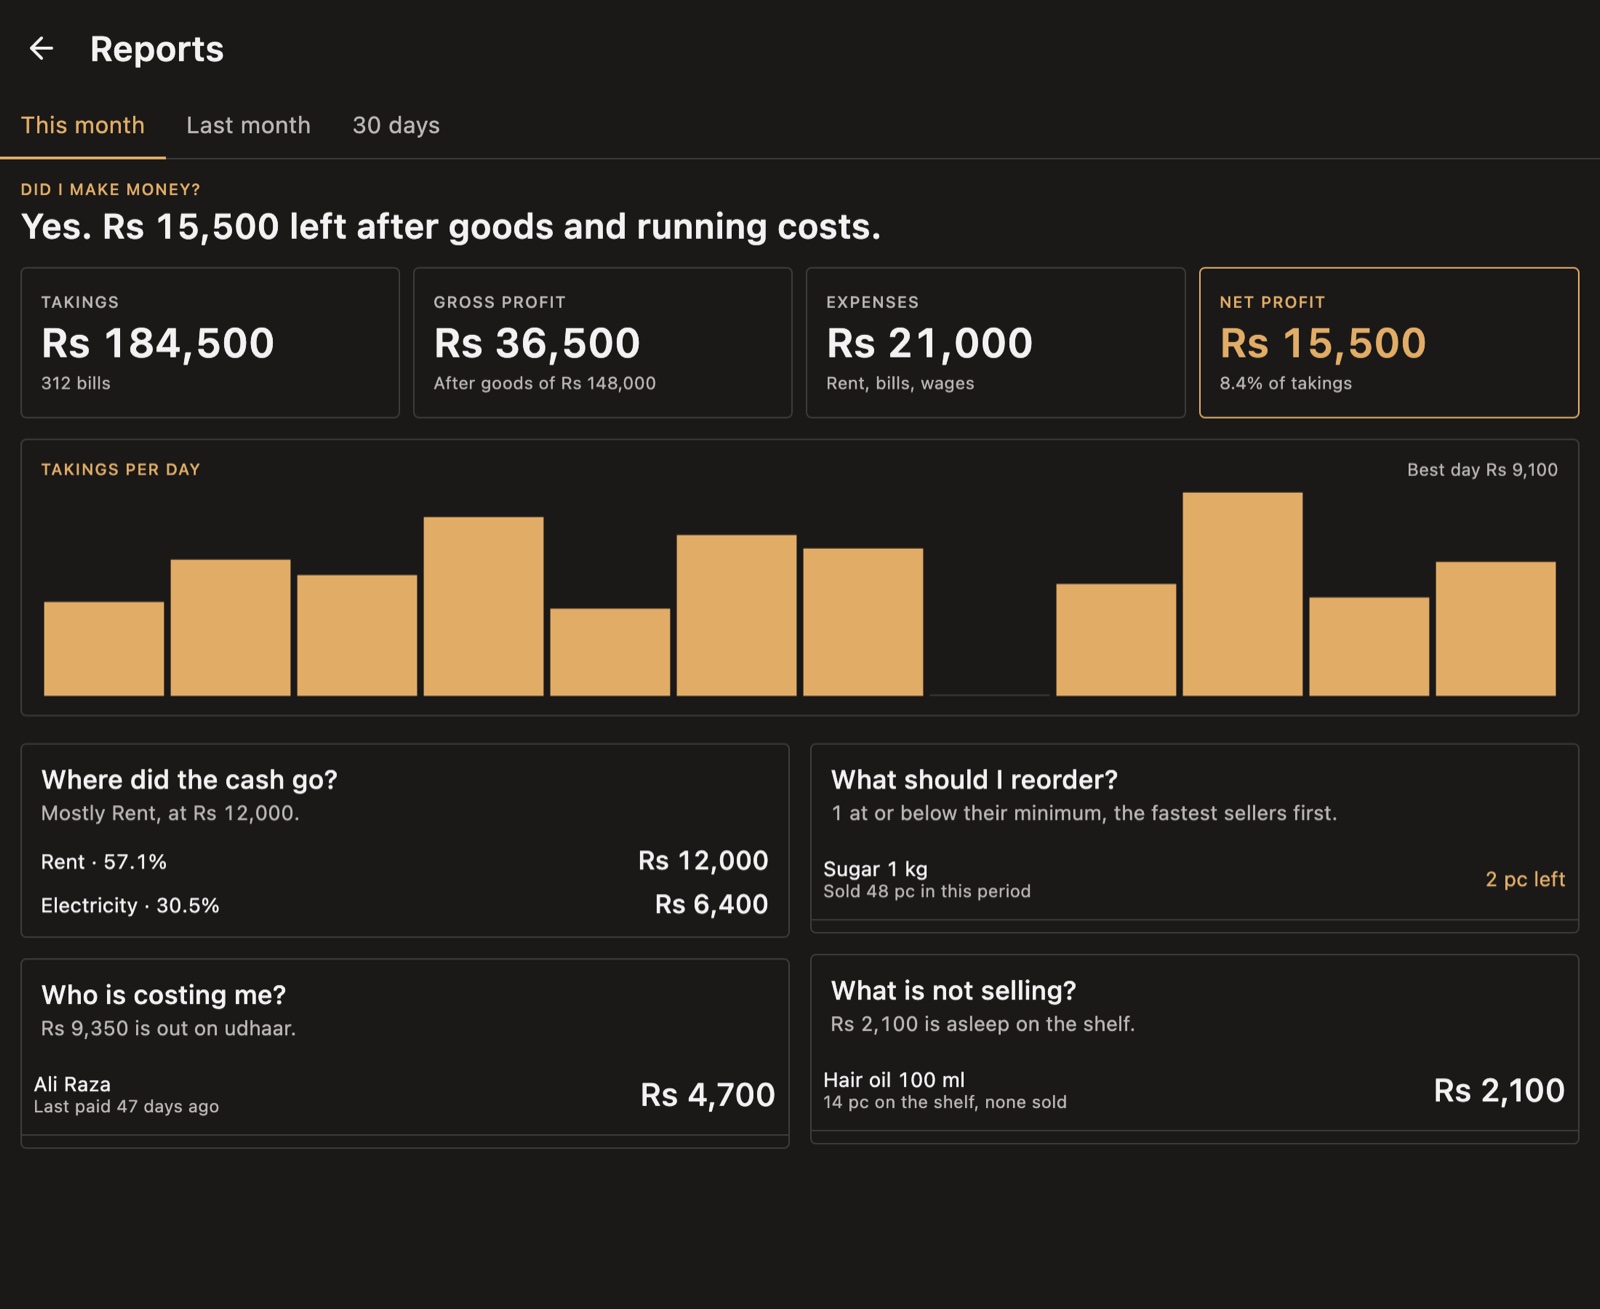The height and width of the screenshot is (1309, 1600).
Task: Click the Rs 2,100 hair oil stock value
Action: coord(1499,1091)
